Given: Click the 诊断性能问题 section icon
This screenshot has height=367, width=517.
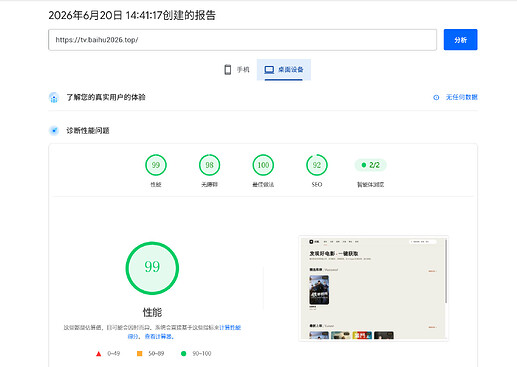Looking at the screenshot, I should pyautogui.click(x=54, y=130).
